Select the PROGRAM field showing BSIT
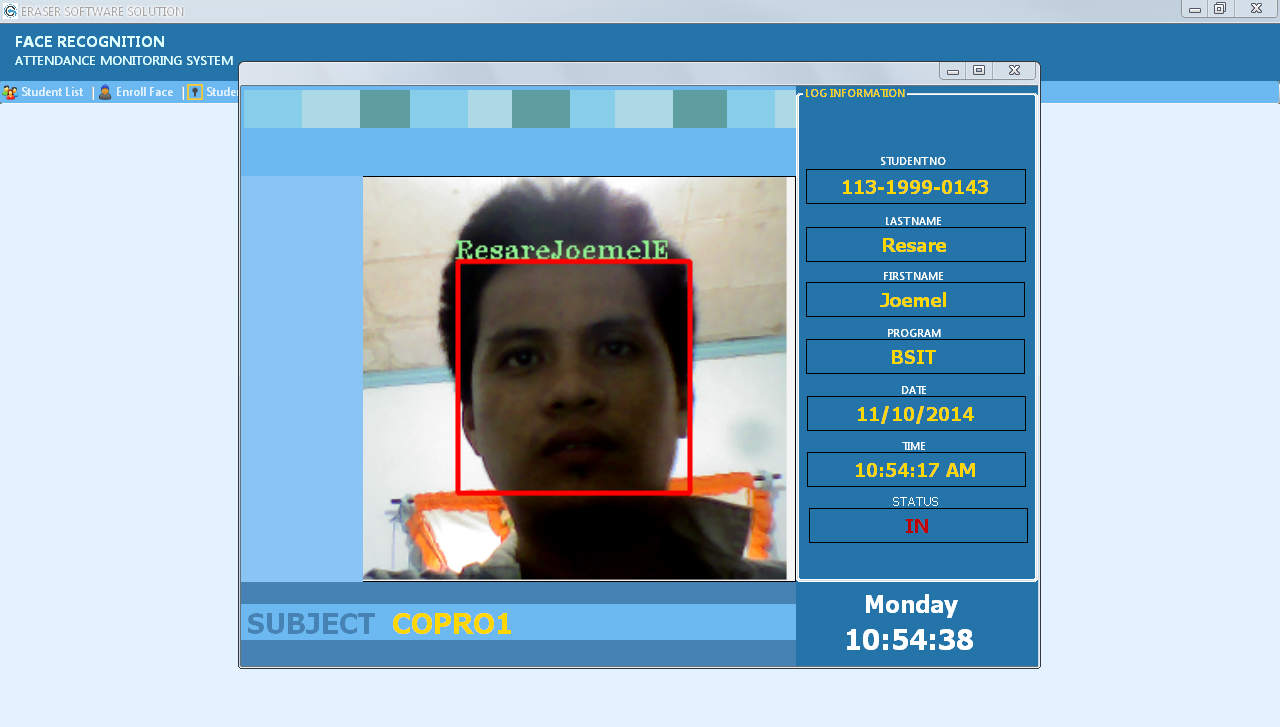Viewport: 1280px width, 727px height. [x=915, y=356]
